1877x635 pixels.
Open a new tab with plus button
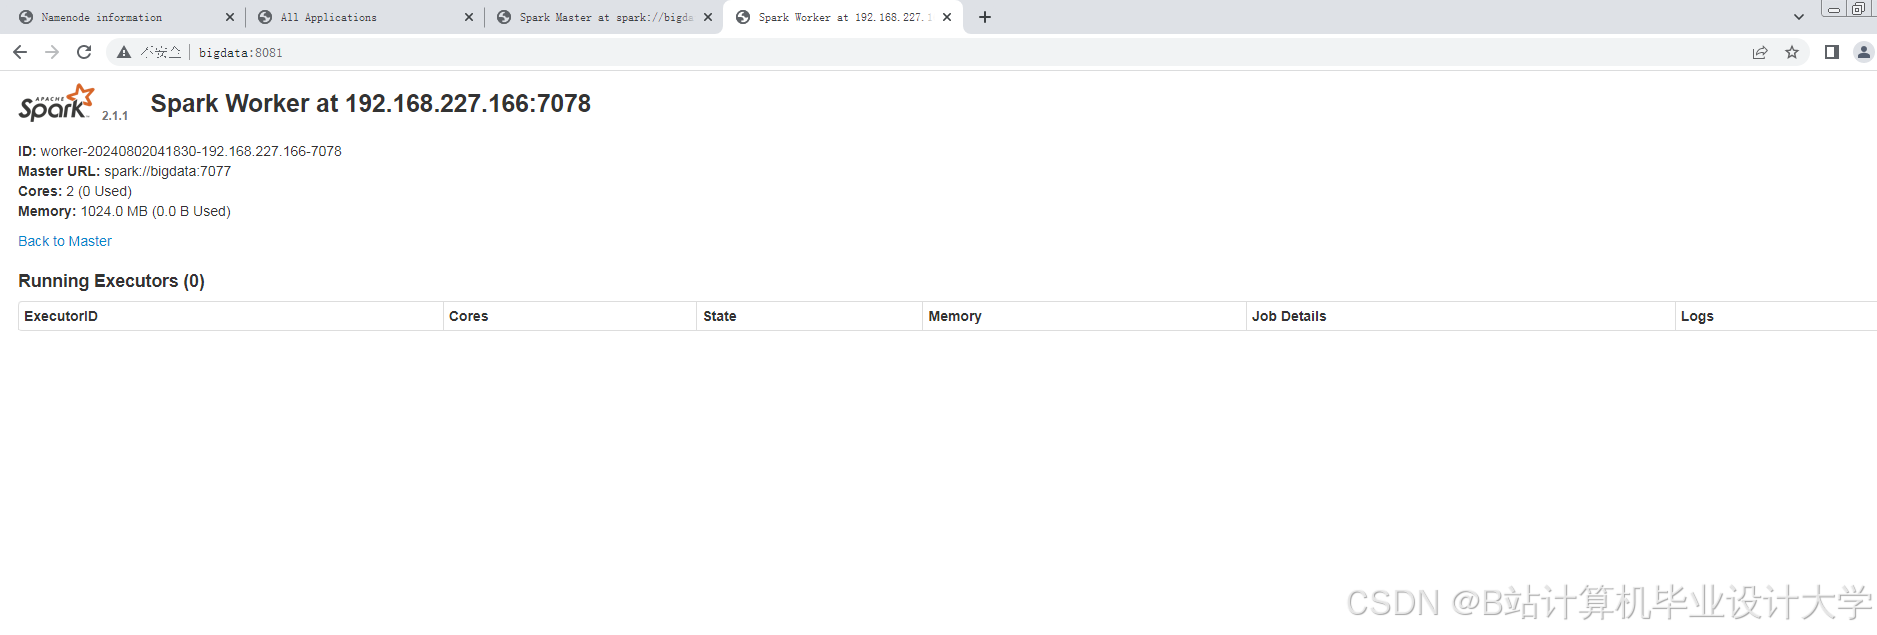pyautogui.click(x=985, y=17)
